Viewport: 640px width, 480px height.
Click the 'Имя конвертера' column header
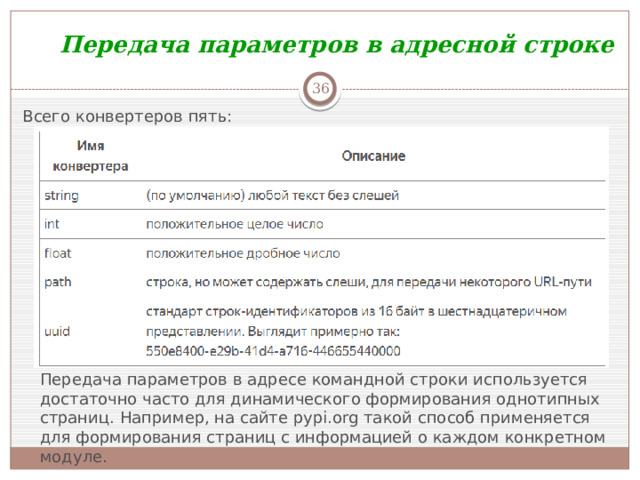pos(91,156)
